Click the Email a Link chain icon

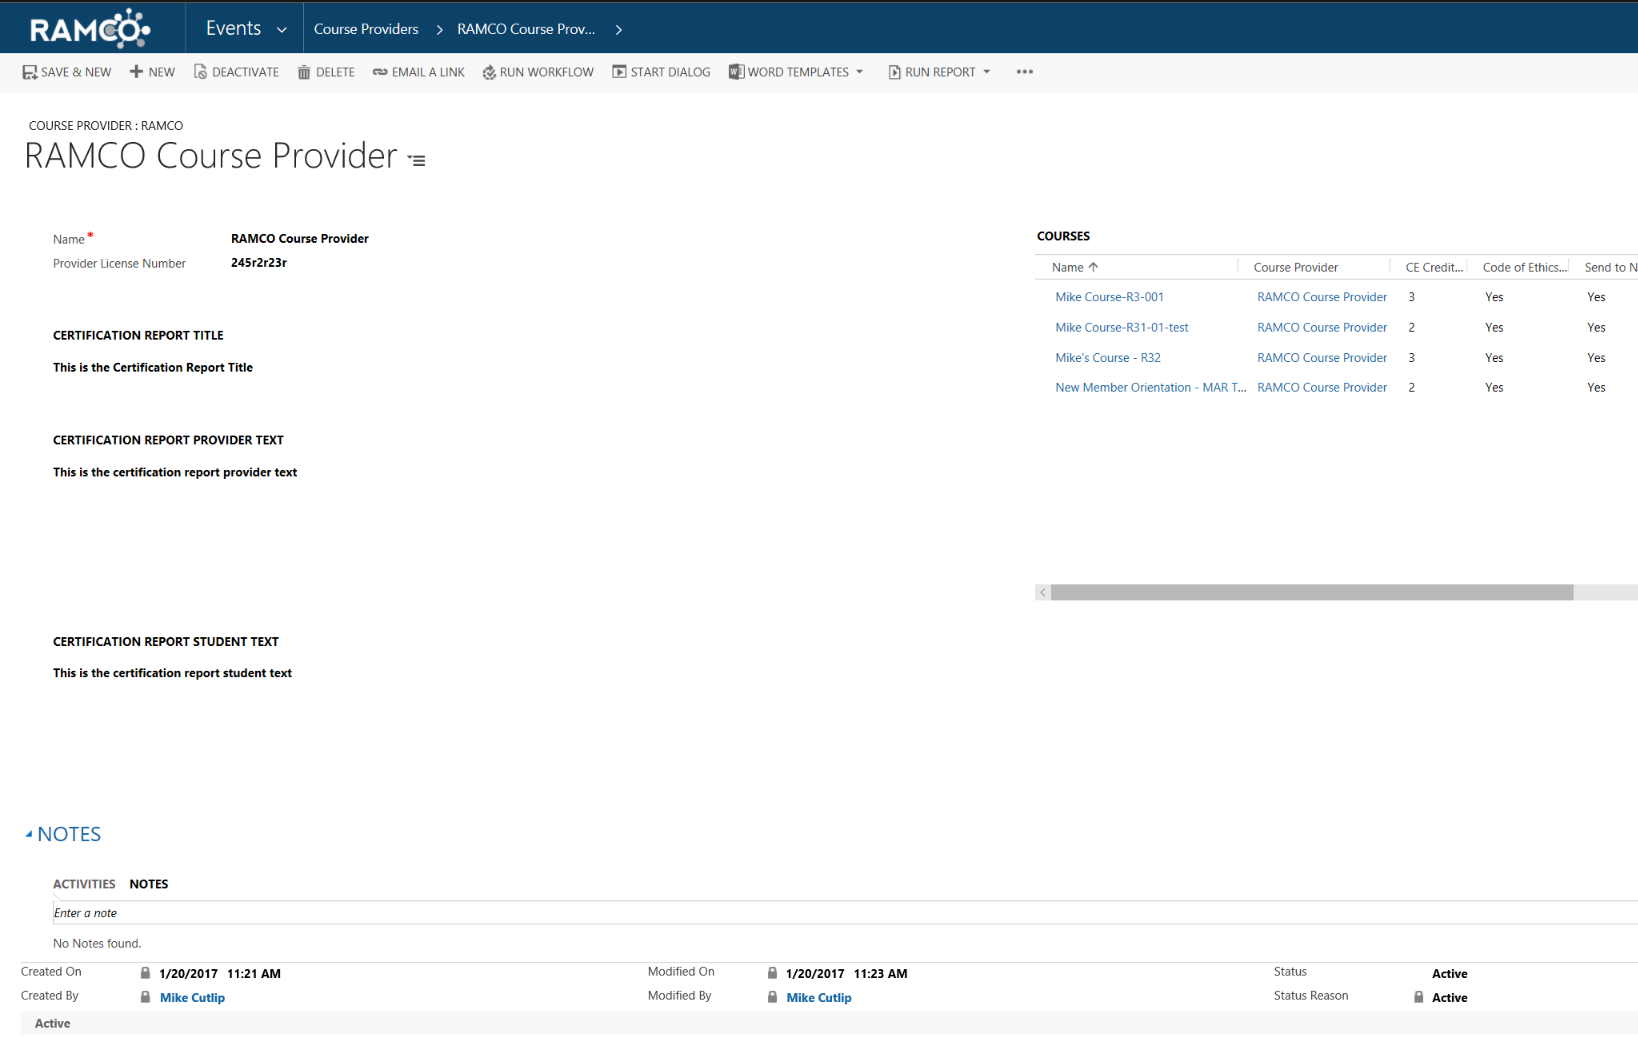coord(380,72)
